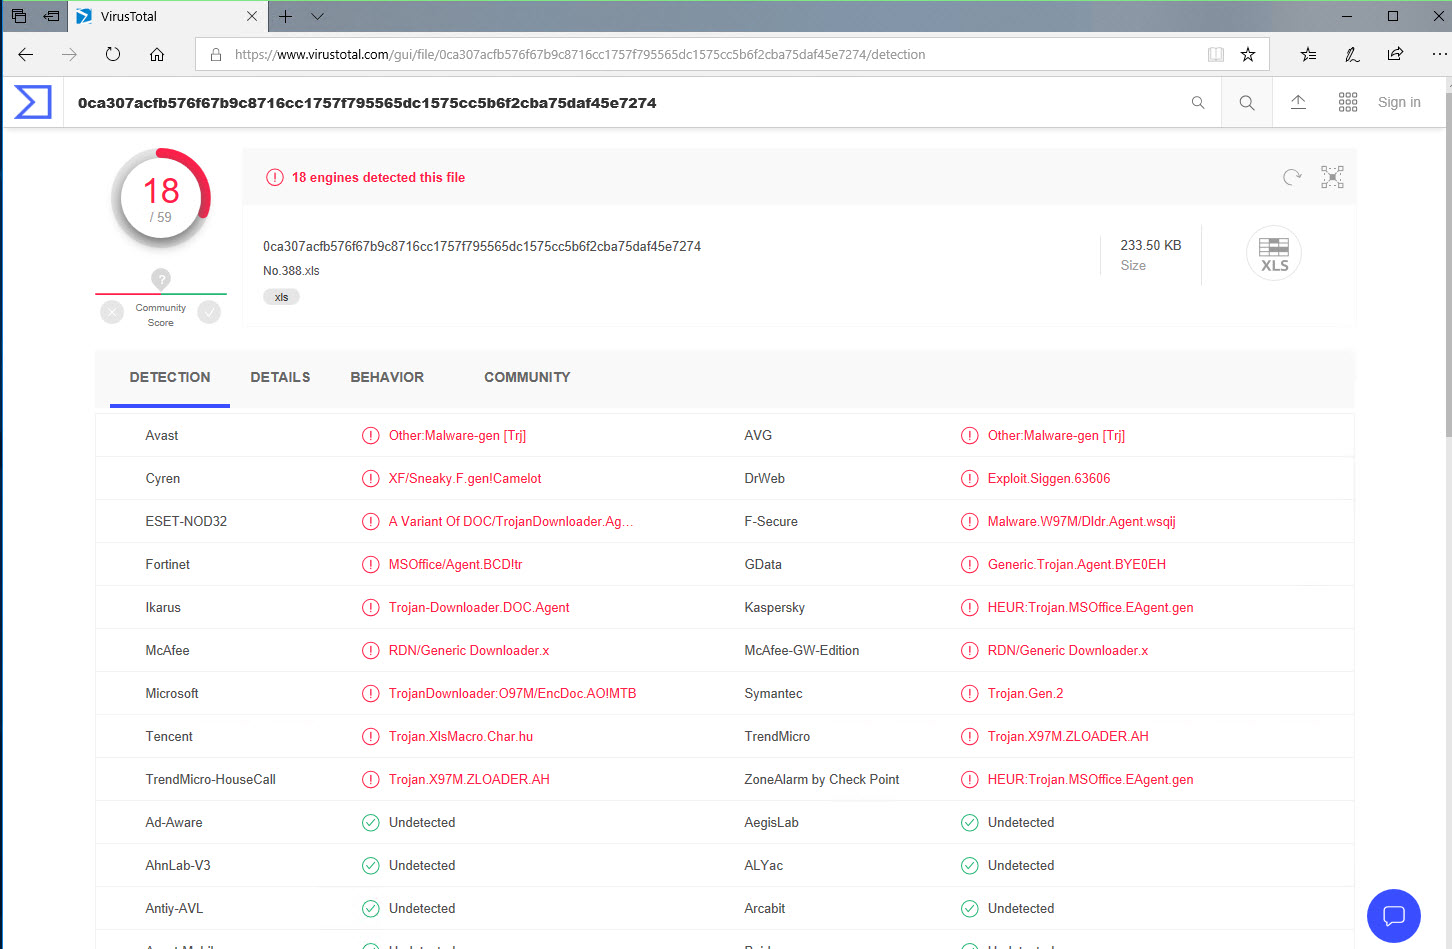Click the Sign in link
The width and height of the screenshot is (1452, 949).
pyautogui.click(x=1399, y=102)
